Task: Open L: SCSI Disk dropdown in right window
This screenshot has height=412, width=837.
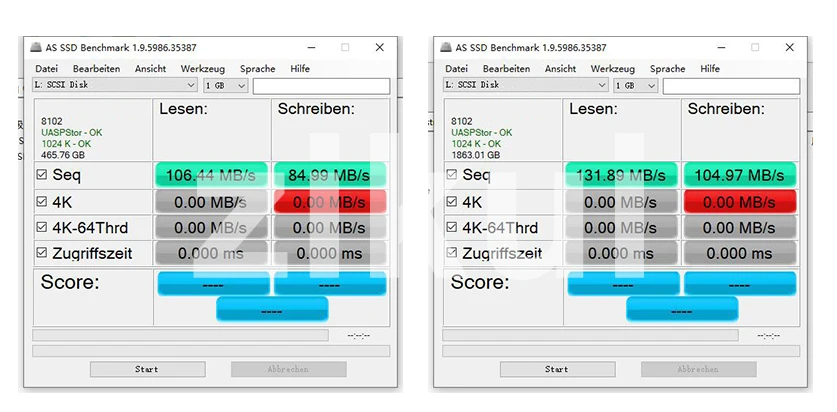Action: [x=525, y=85]
